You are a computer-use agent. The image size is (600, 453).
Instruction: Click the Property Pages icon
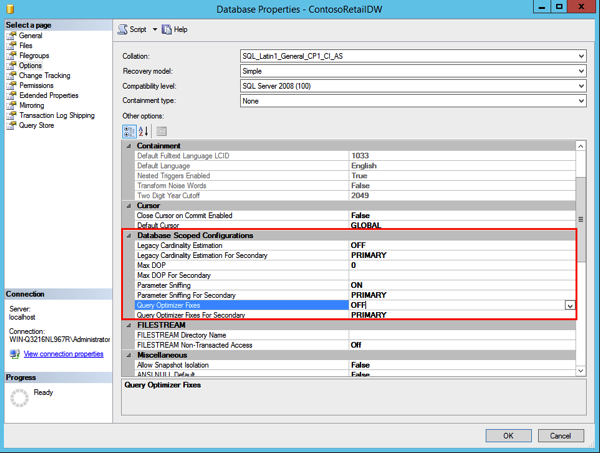tap(161, 132)
